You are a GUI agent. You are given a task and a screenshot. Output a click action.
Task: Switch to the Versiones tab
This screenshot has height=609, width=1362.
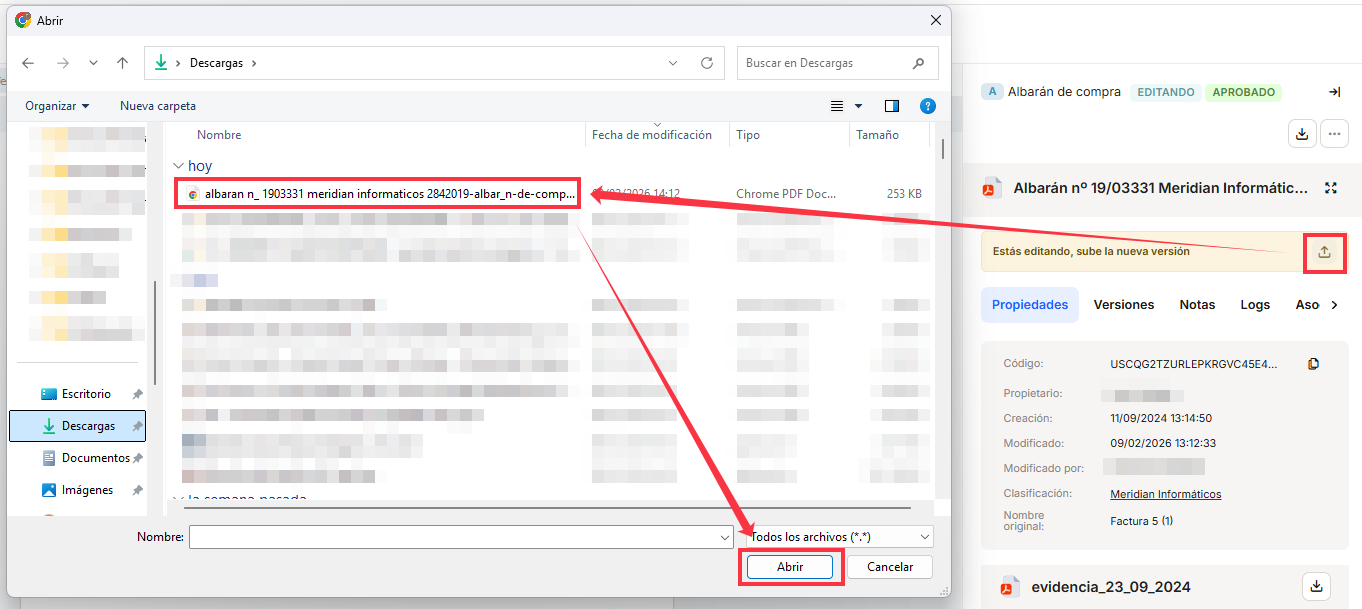click(1123, 305)
